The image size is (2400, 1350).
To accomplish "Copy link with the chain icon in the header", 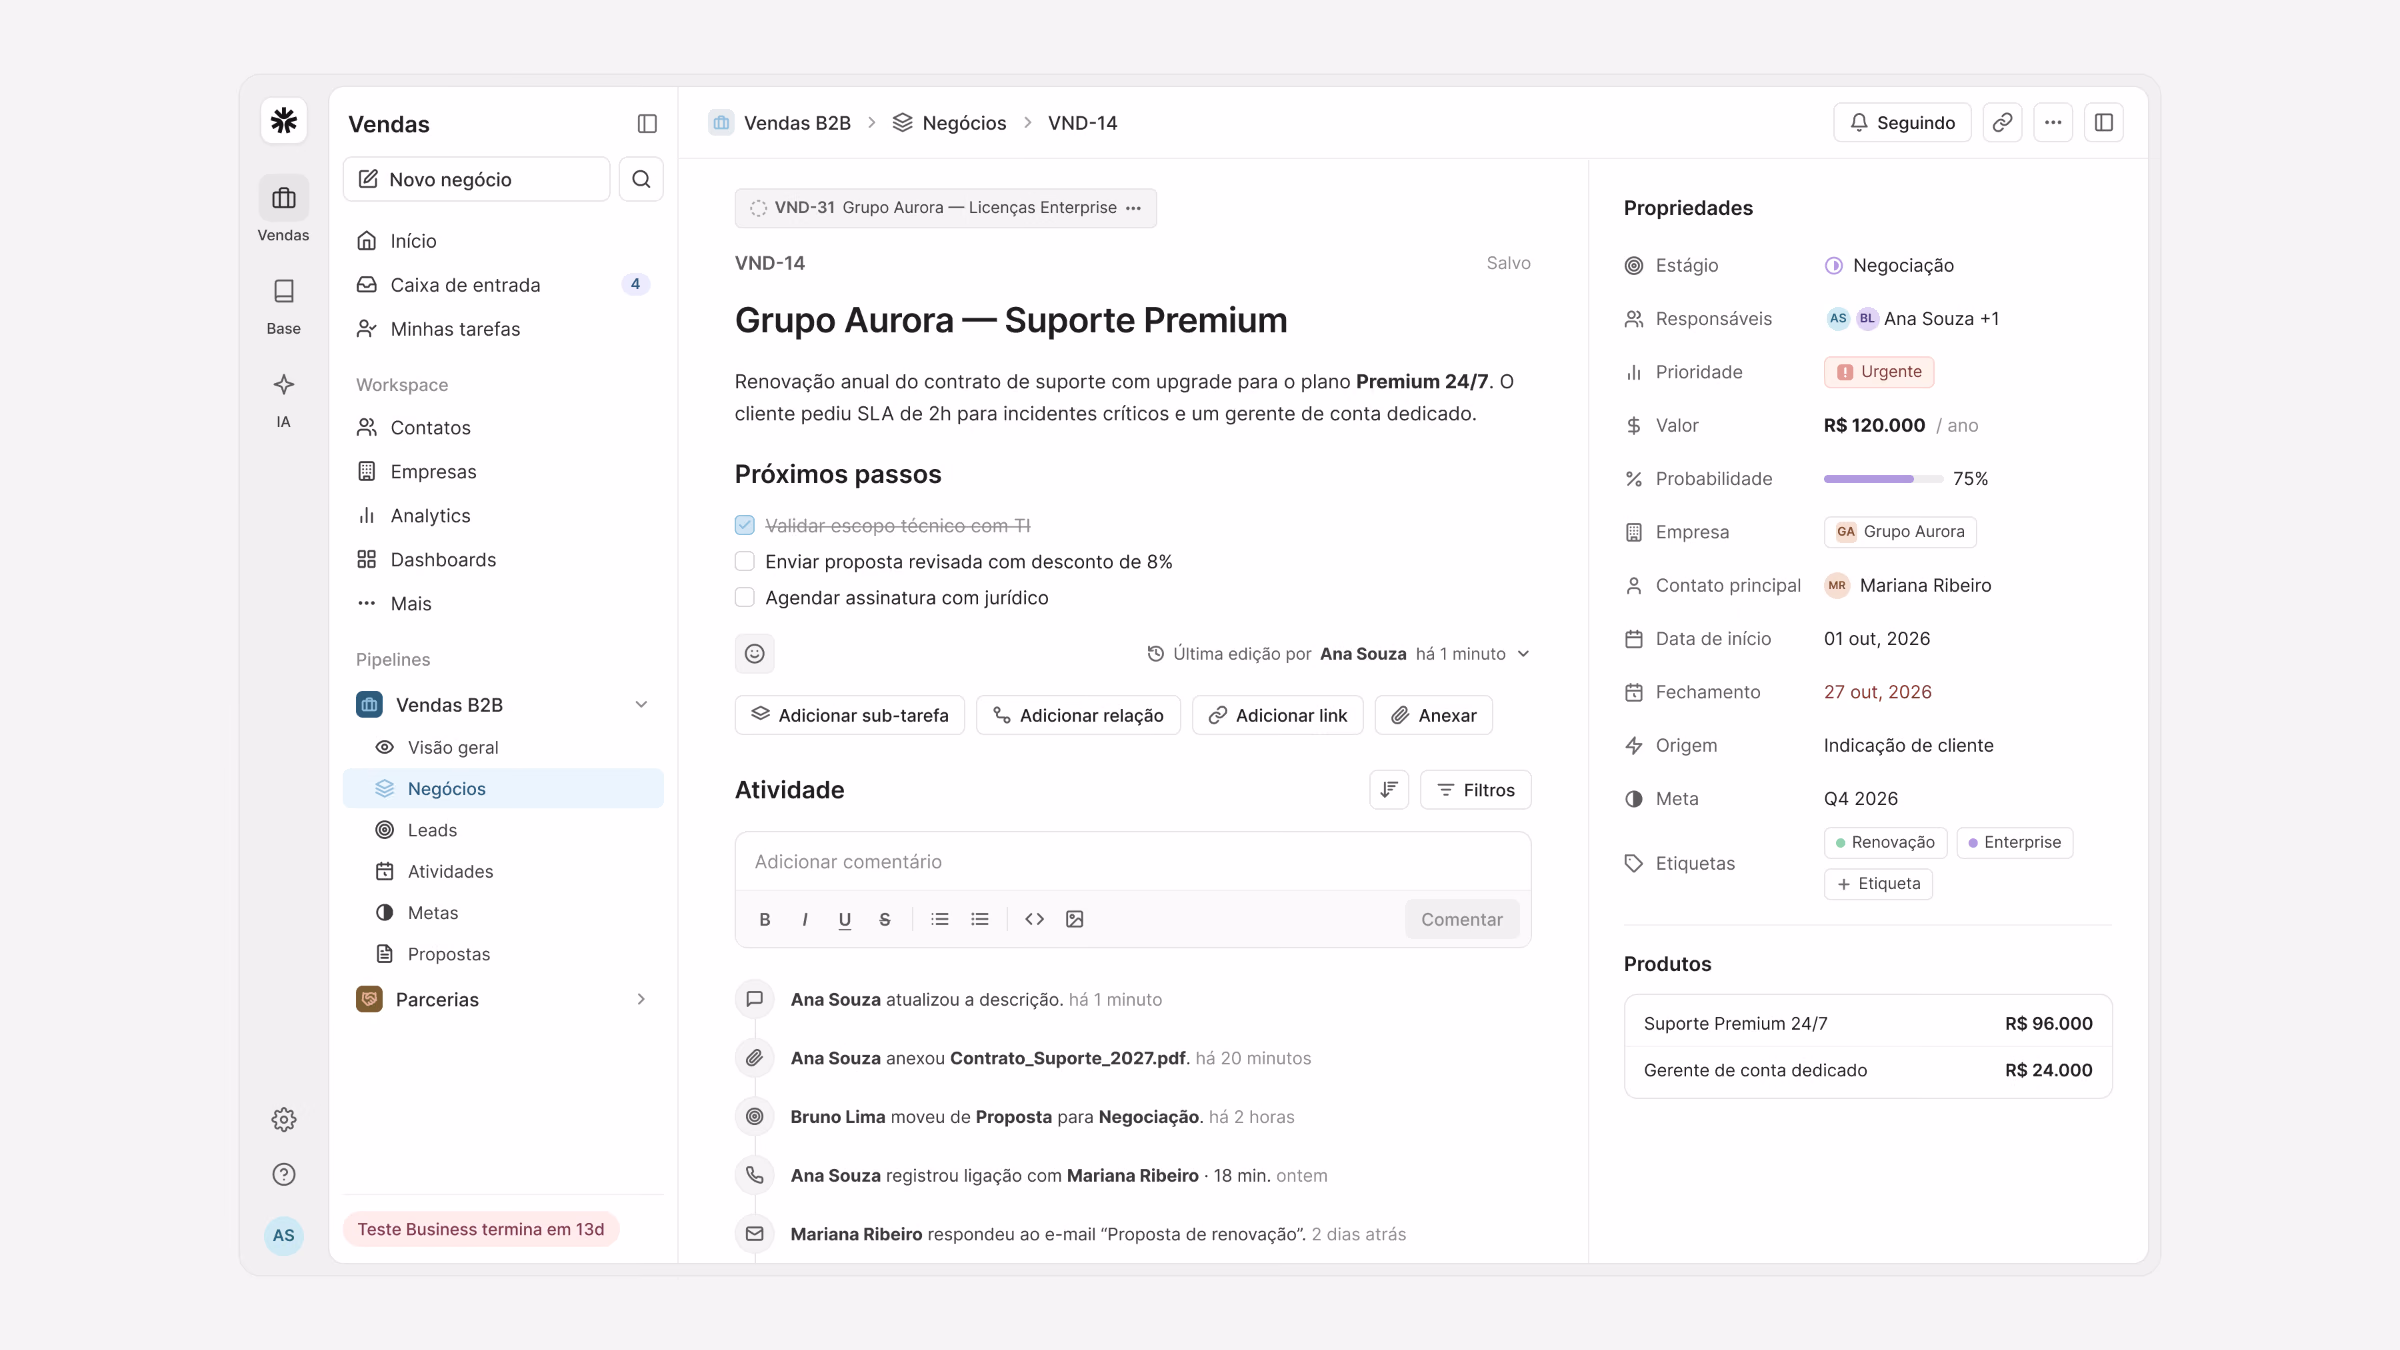I will (x=2002, y=122).
